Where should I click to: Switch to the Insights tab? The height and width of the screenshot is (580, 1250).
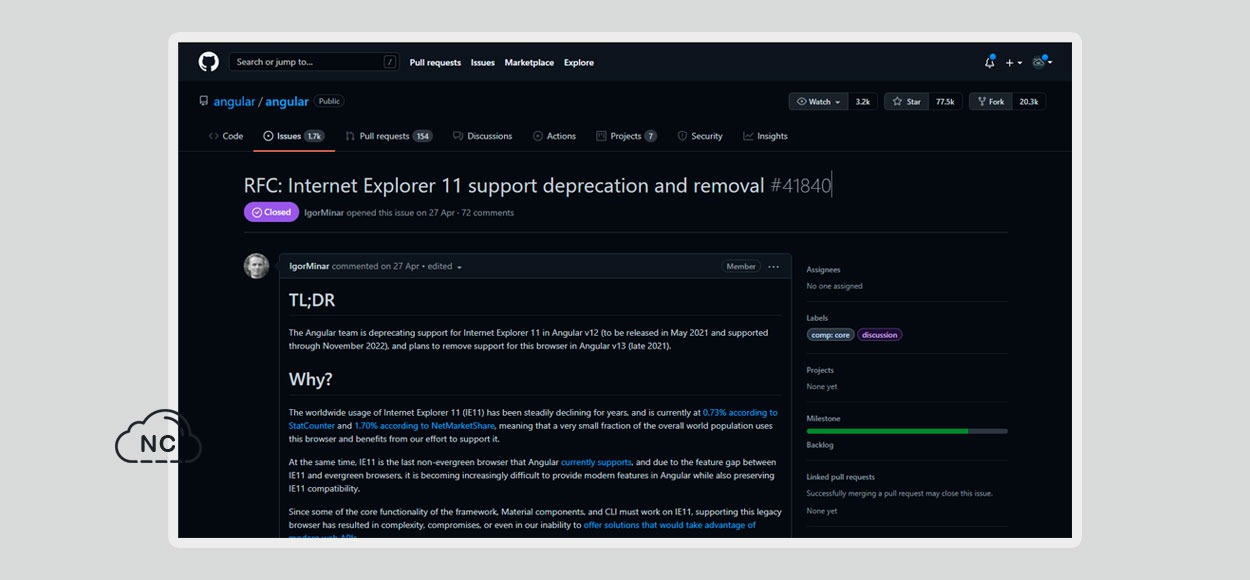pos(765,136)
